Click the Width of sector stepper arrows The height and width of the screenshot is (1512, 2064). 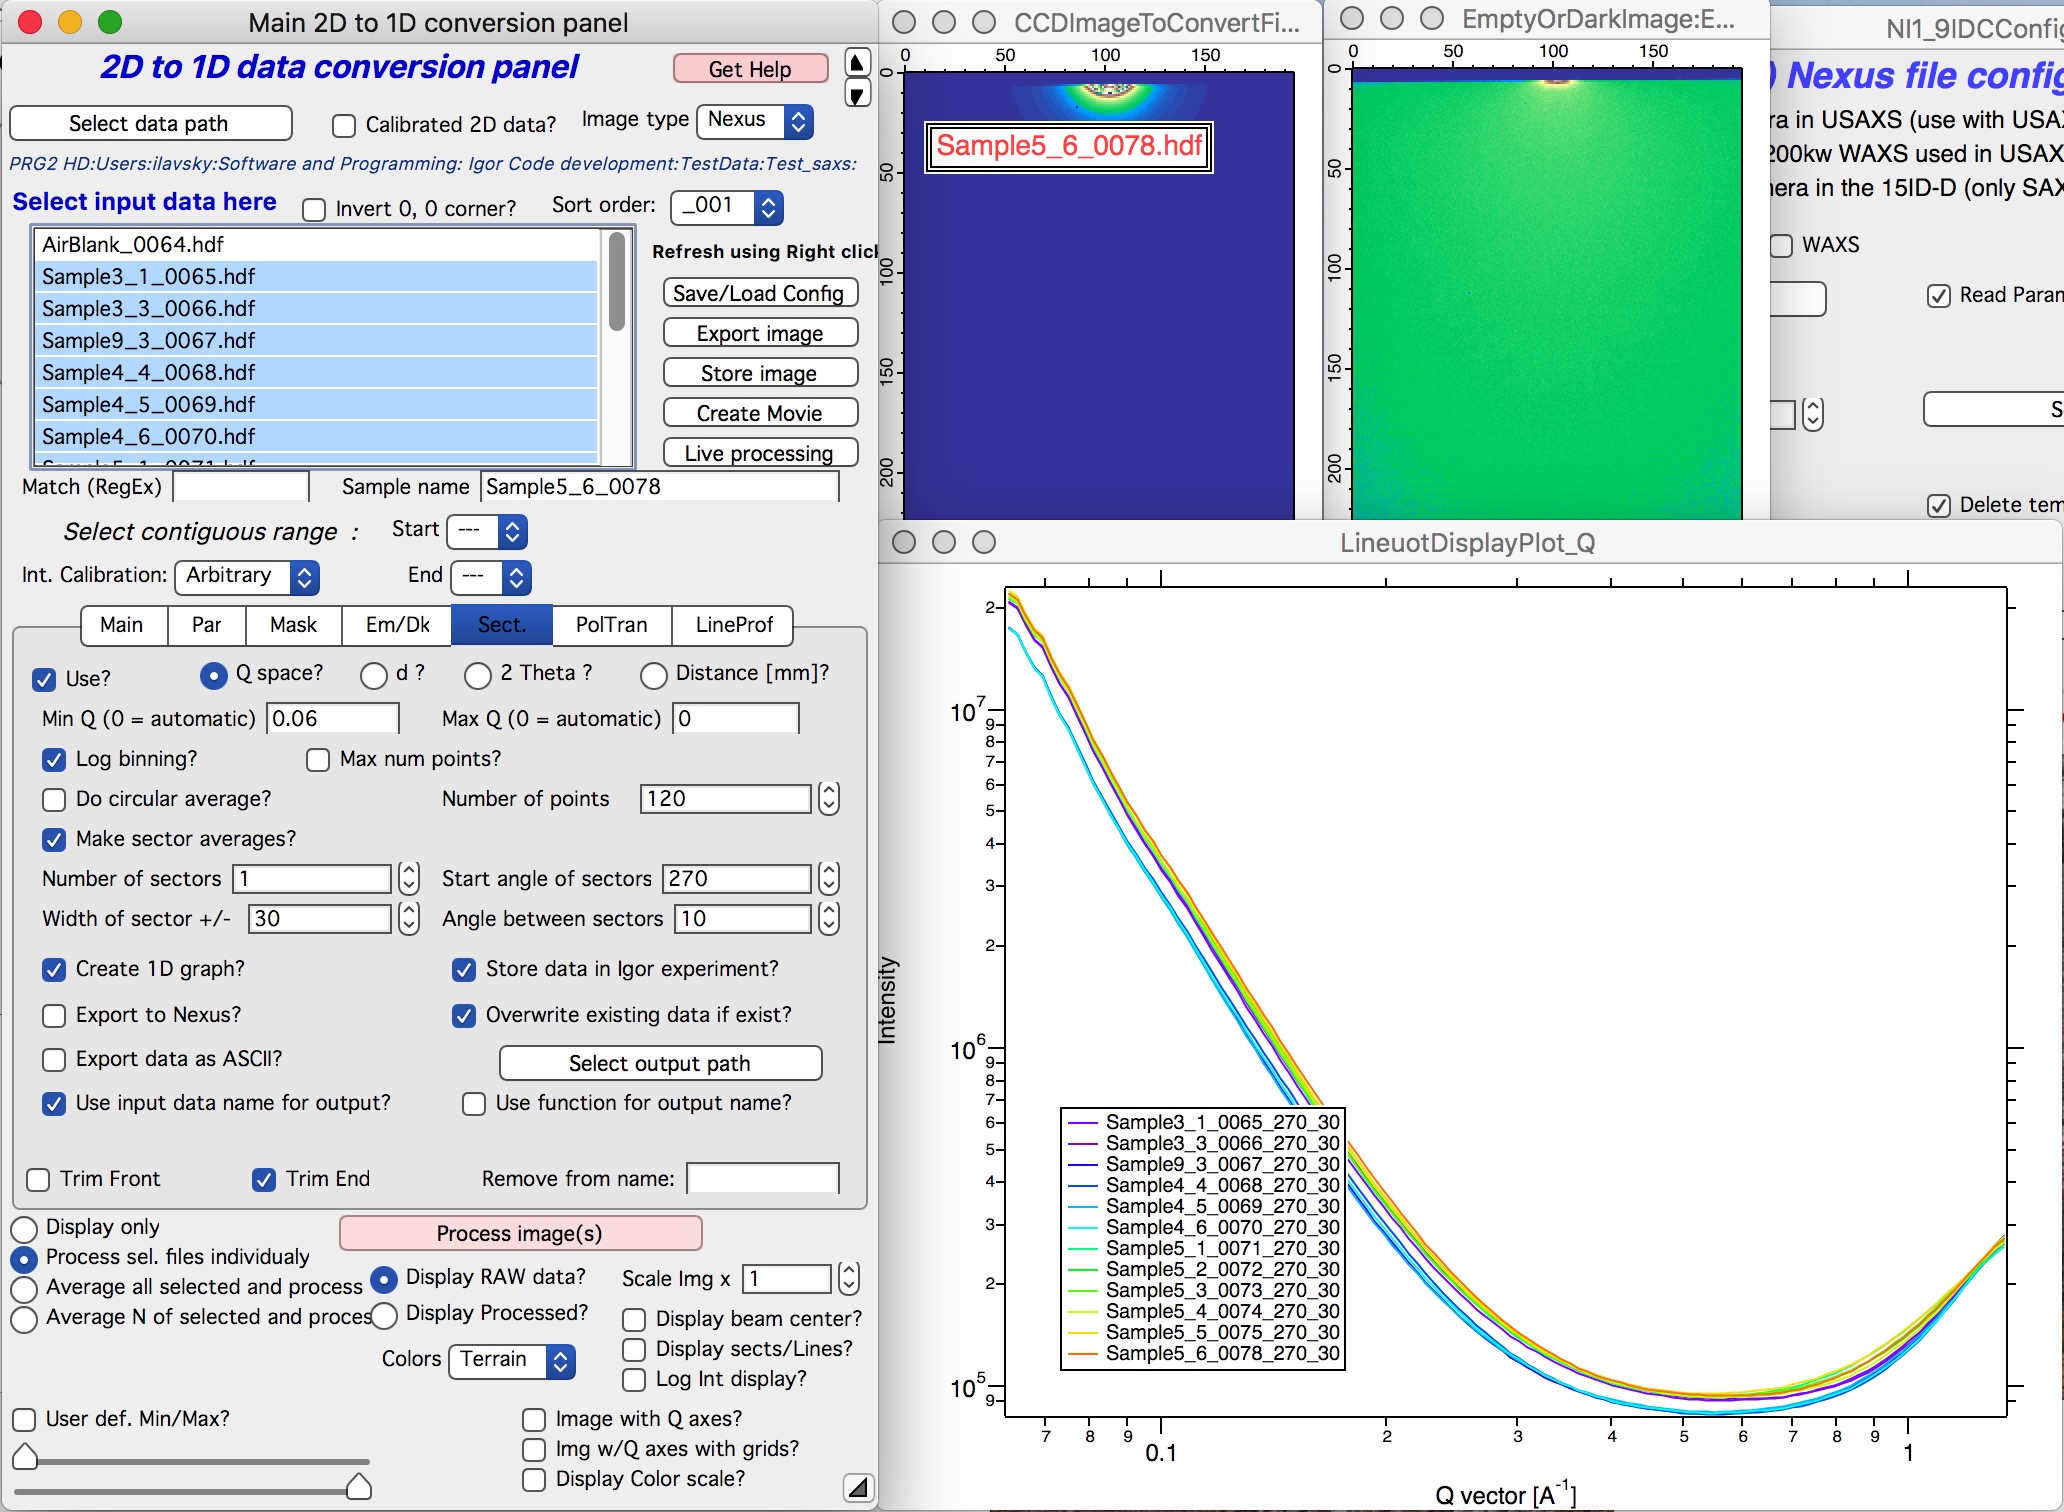coord(408,918)
